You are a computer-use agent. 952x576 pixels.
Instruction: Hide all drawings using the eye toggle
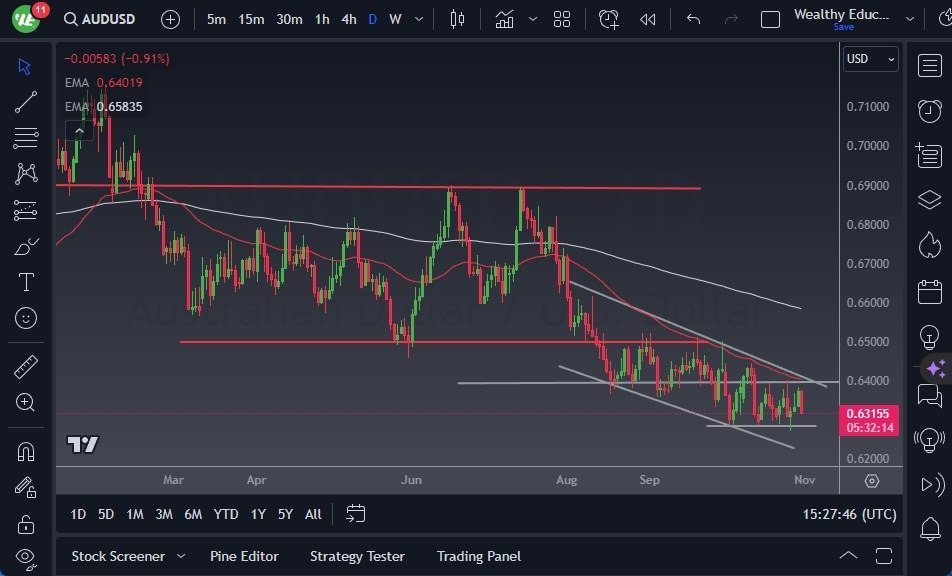[25, 558]
